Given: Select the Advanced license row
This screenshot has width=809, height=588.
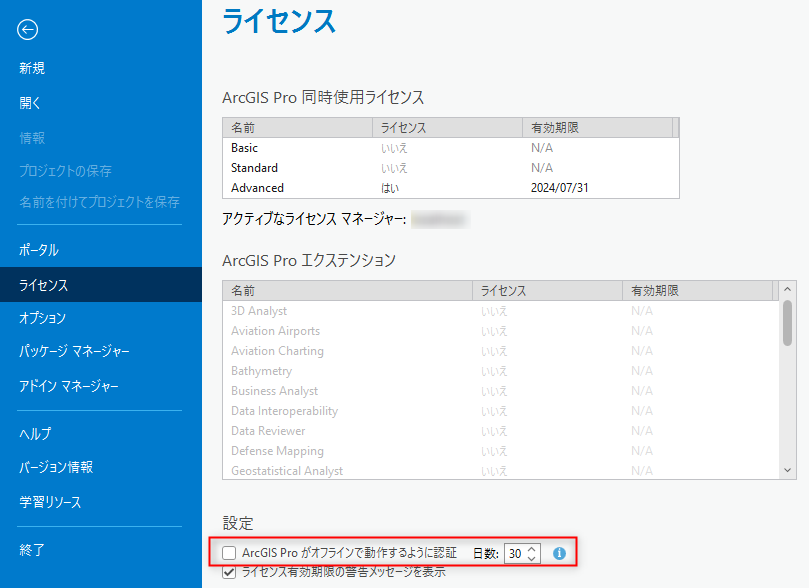Looking at the screenshot, I should (x=450, y=188).
